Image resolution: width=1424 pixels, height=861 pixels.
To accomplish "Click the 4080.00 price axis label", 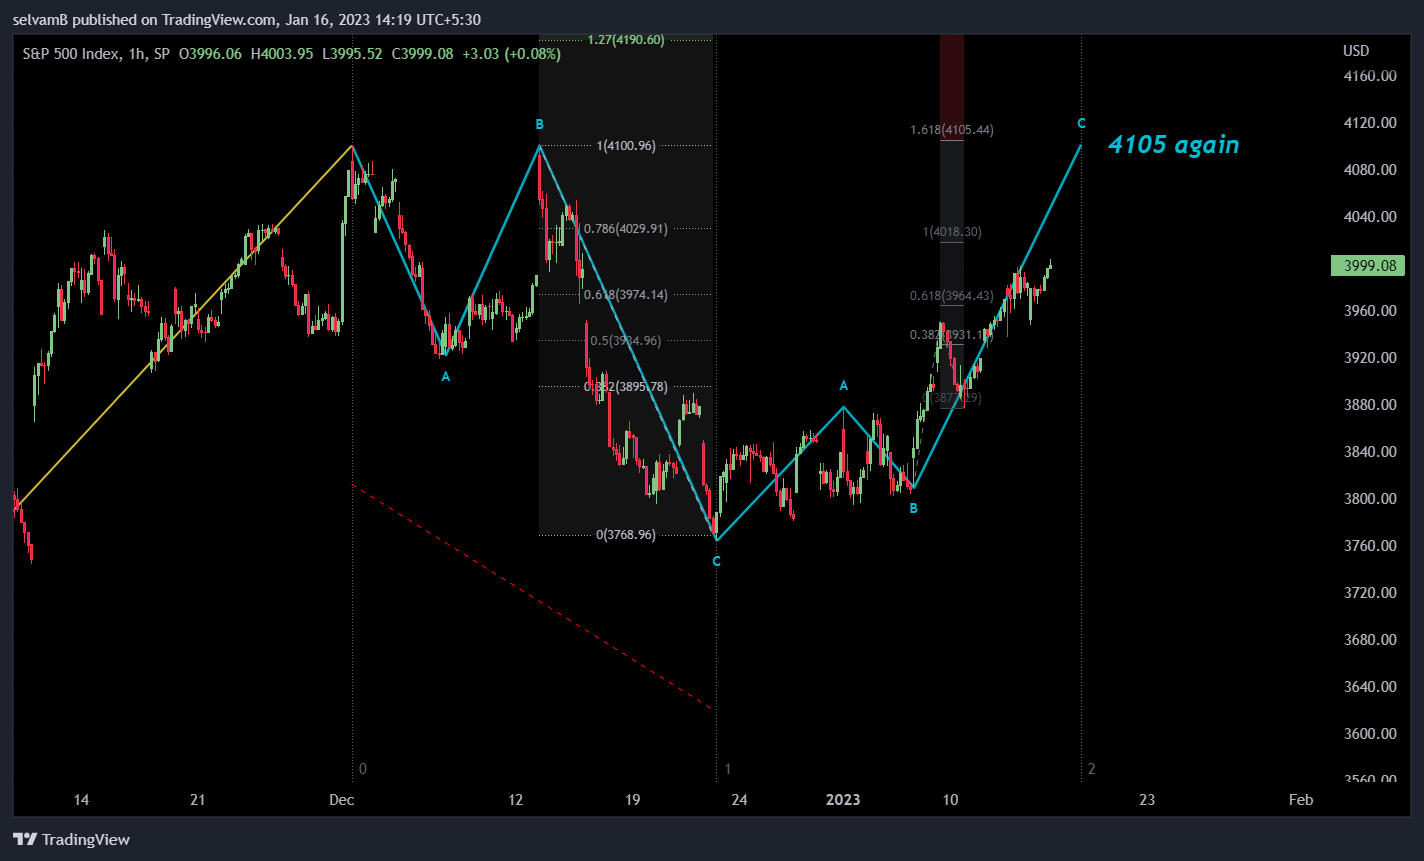I will coord(1370,170).
